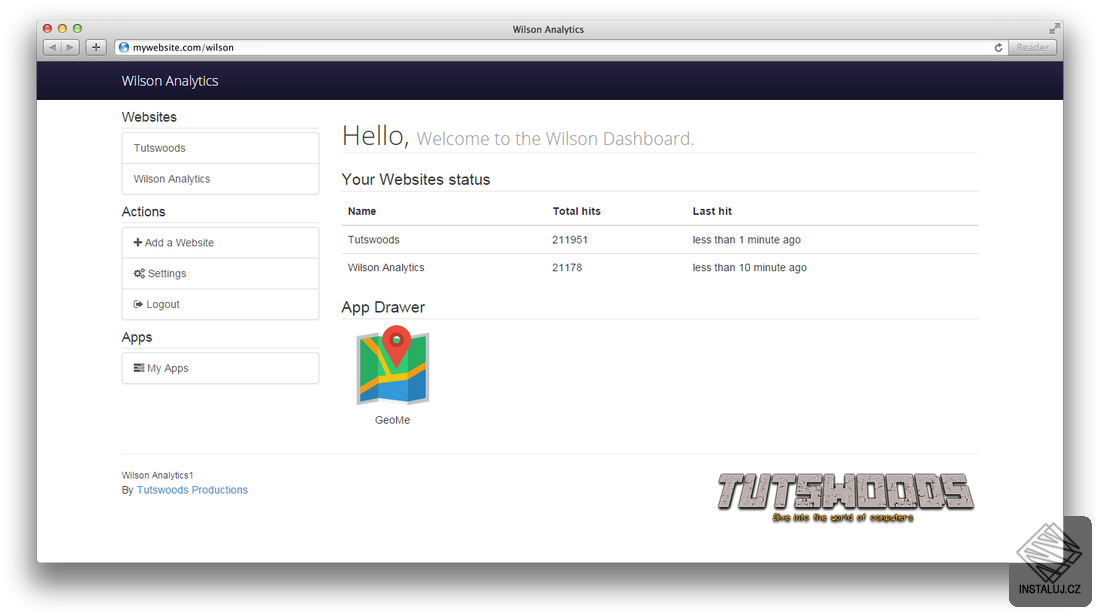Click the globe site icon in address bar
The width and height of the screenshot is (1100, 616).
[124, 47]
